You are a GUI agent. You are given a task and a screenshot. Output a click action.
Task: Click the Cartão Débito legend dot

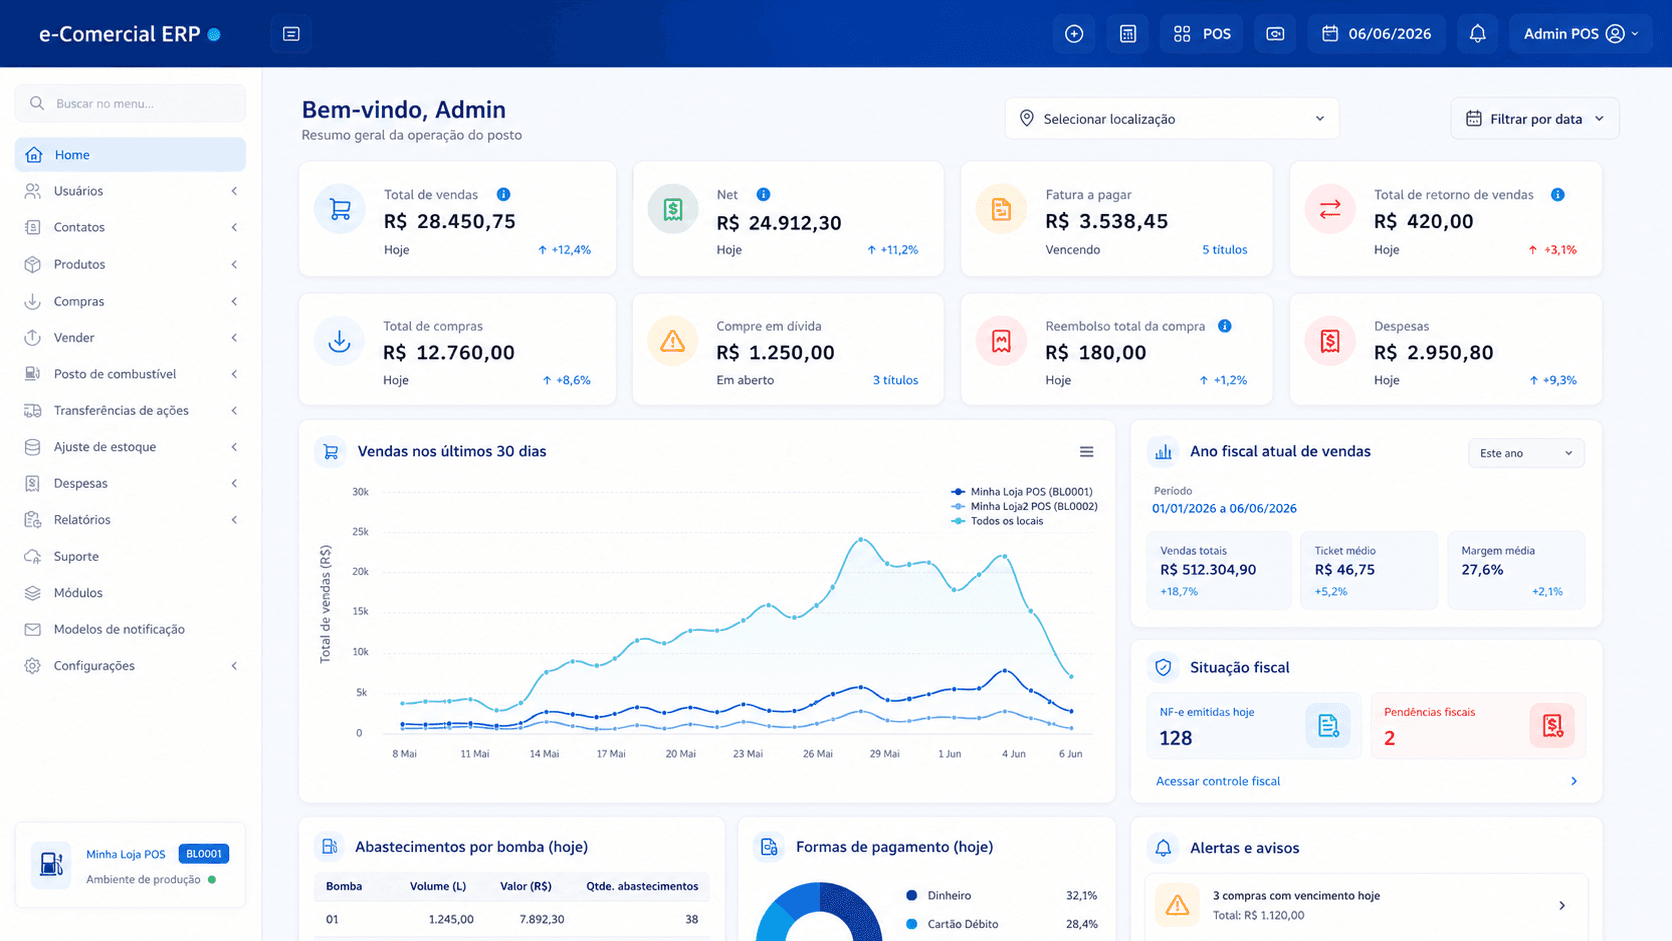point(911,924)
